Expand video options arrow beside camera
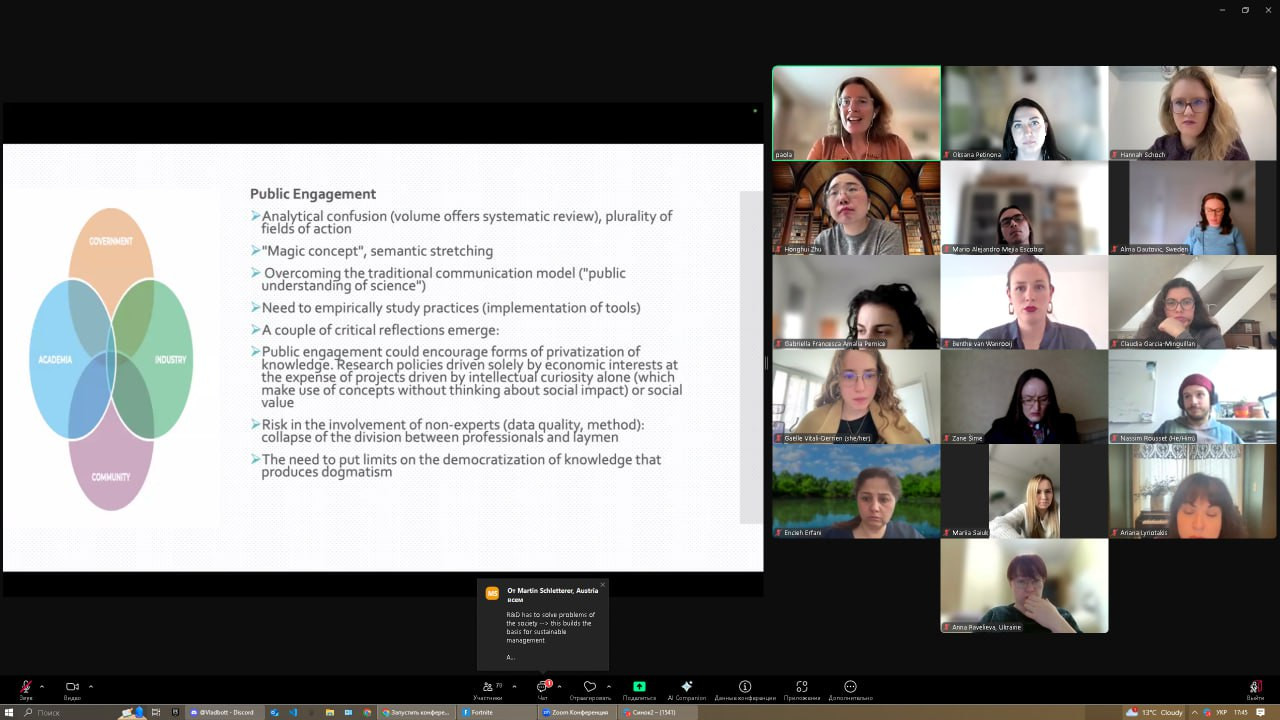Viewport: 1280px width, 720px height. [x=91, y=686]
